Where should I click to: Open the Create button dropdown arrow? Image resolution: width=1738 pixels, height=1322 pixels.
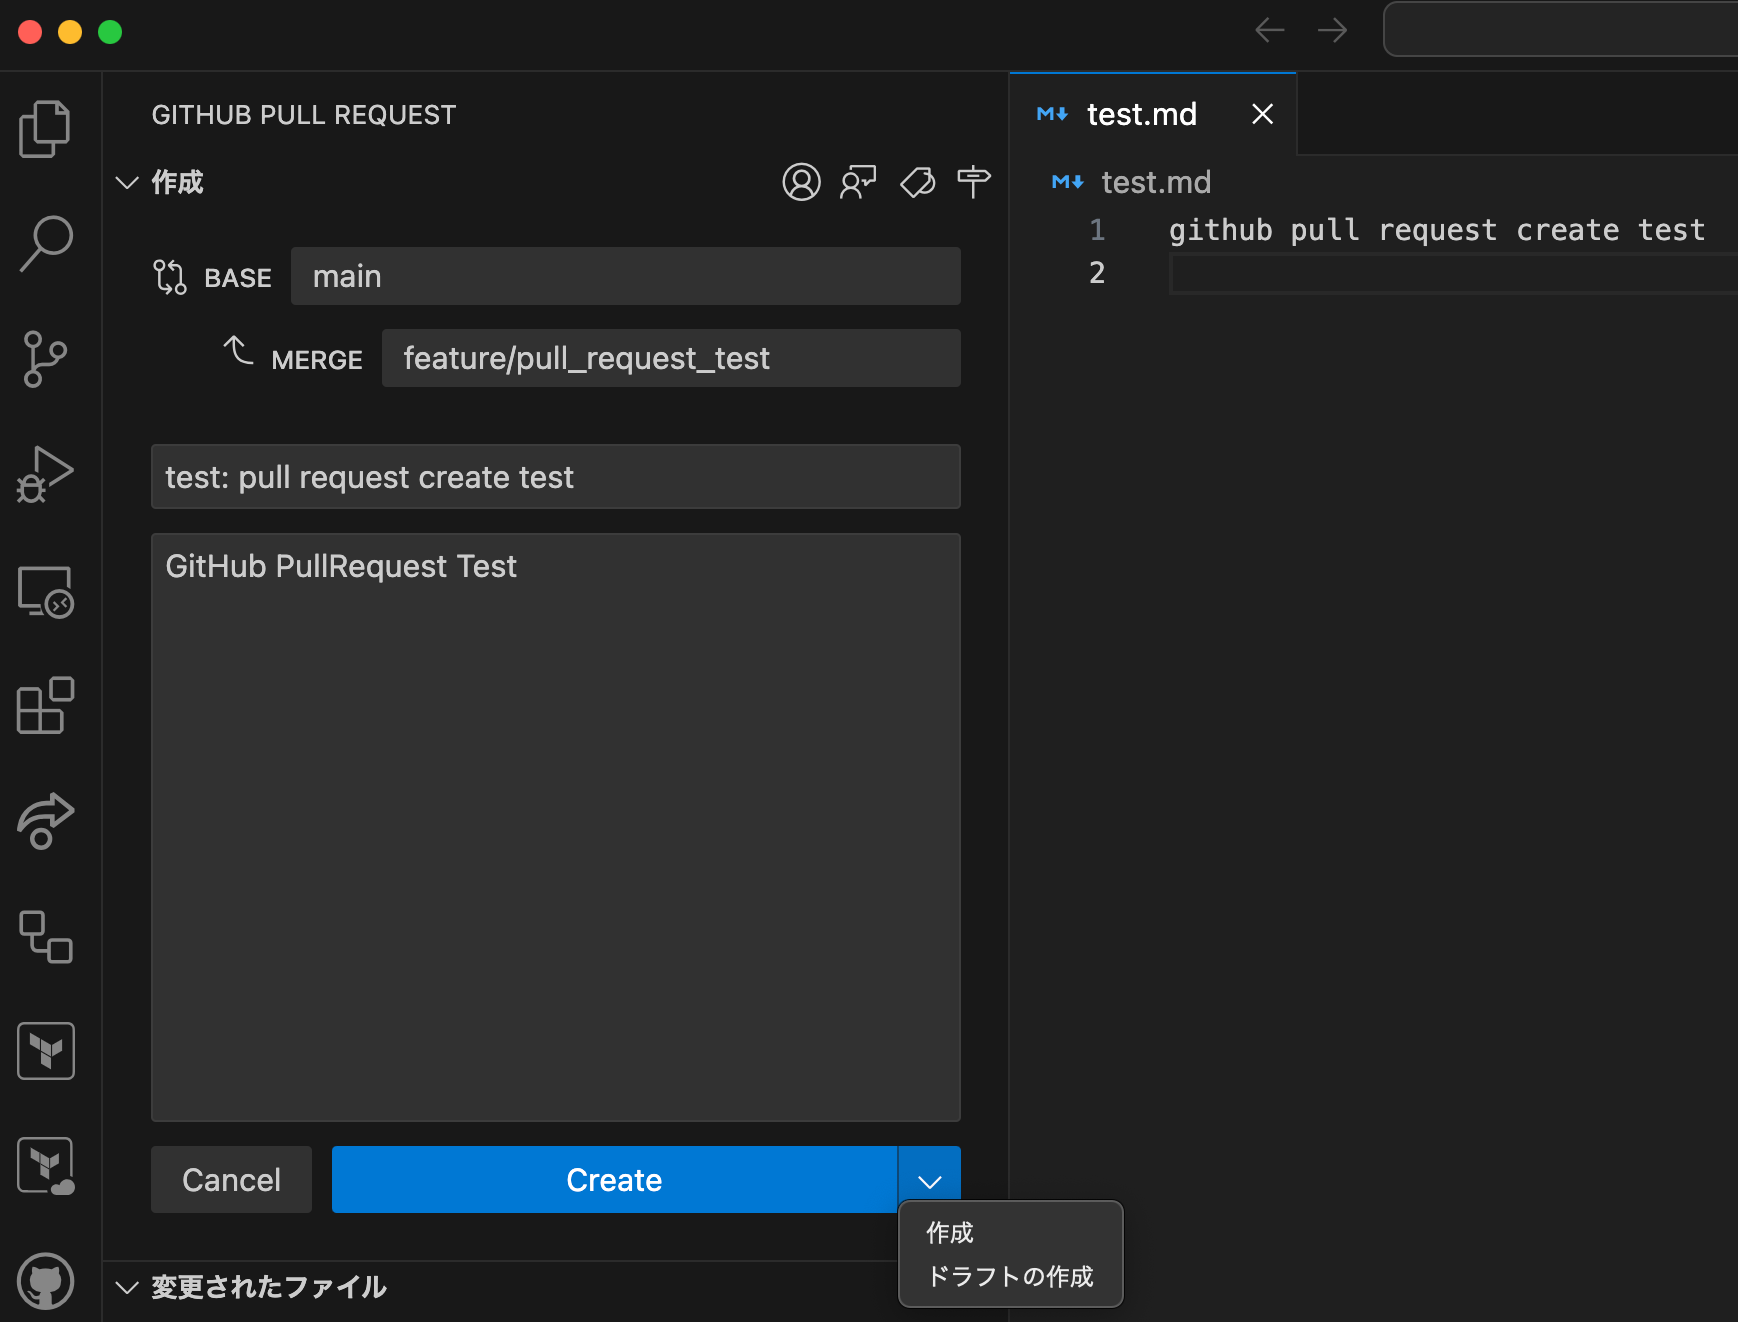930,1179
